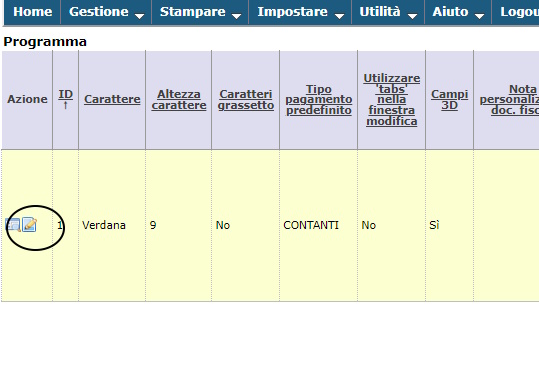This screenshot has height=366, width=539.
Task: Go to the Home page
Action: [x=33, y=12]
